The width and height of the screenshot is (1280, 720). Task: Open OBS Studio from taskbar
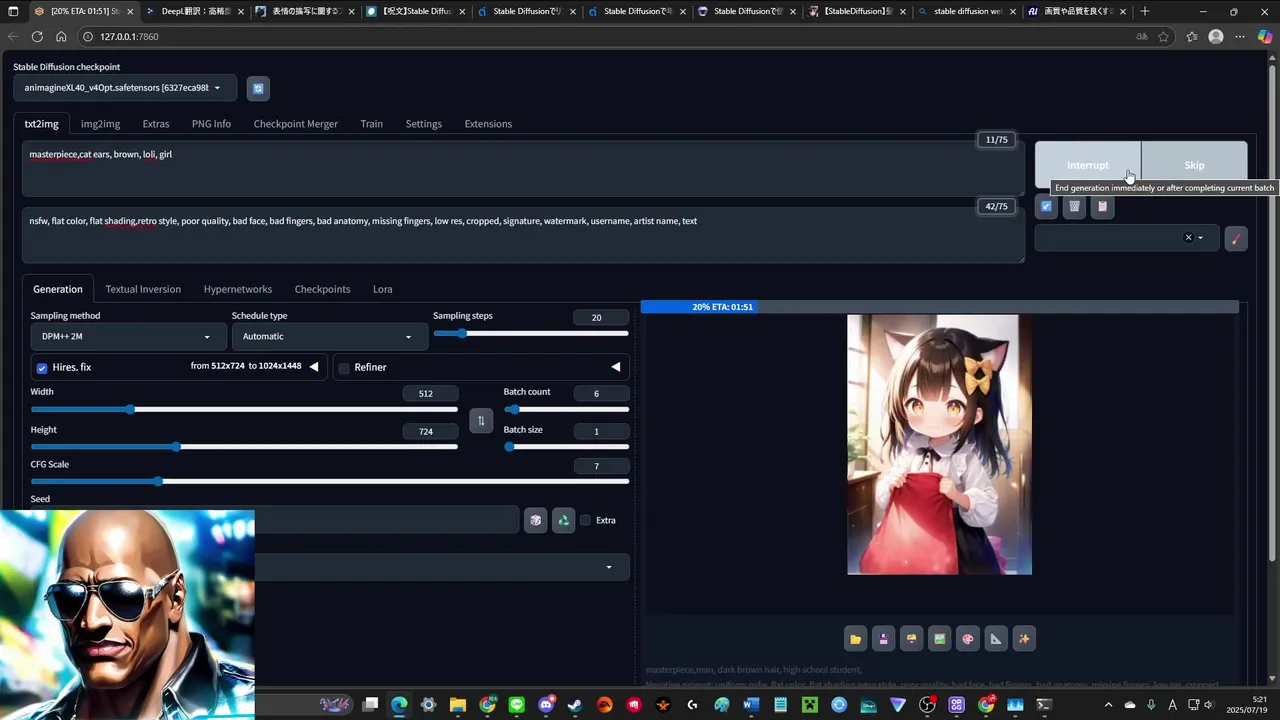[927, 705]
